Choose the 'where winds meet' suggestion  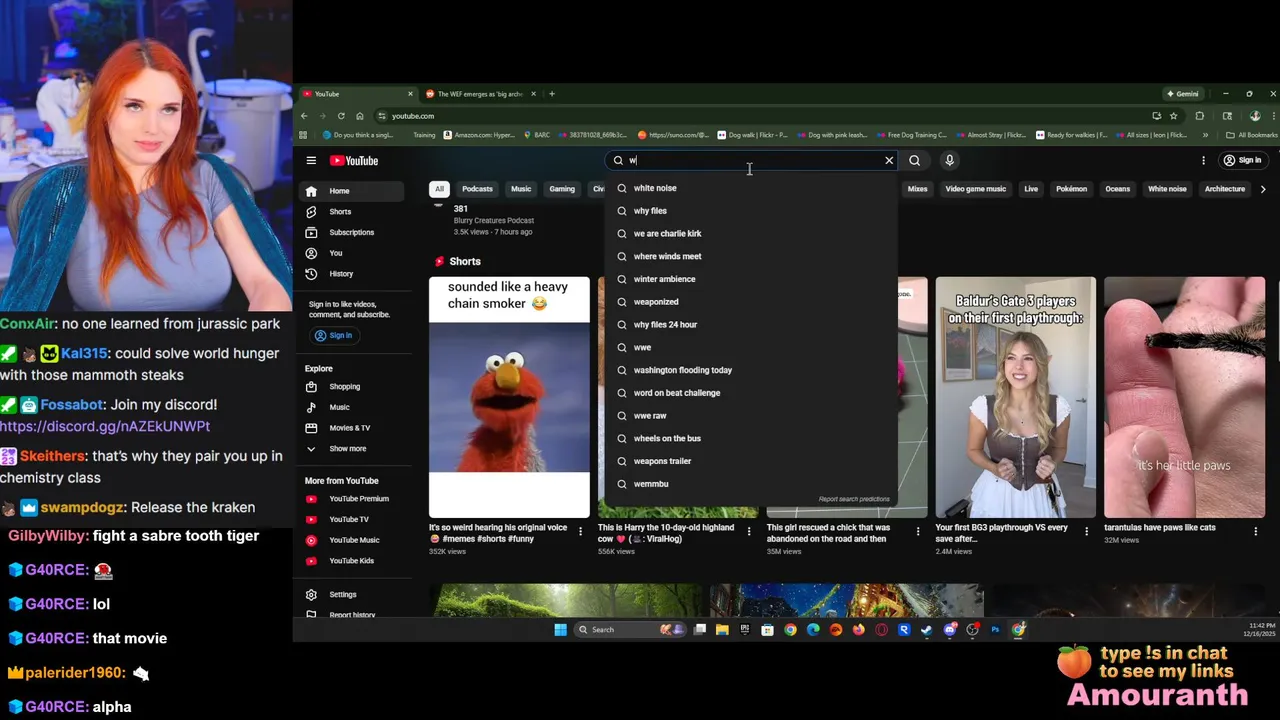coord(751,256)
